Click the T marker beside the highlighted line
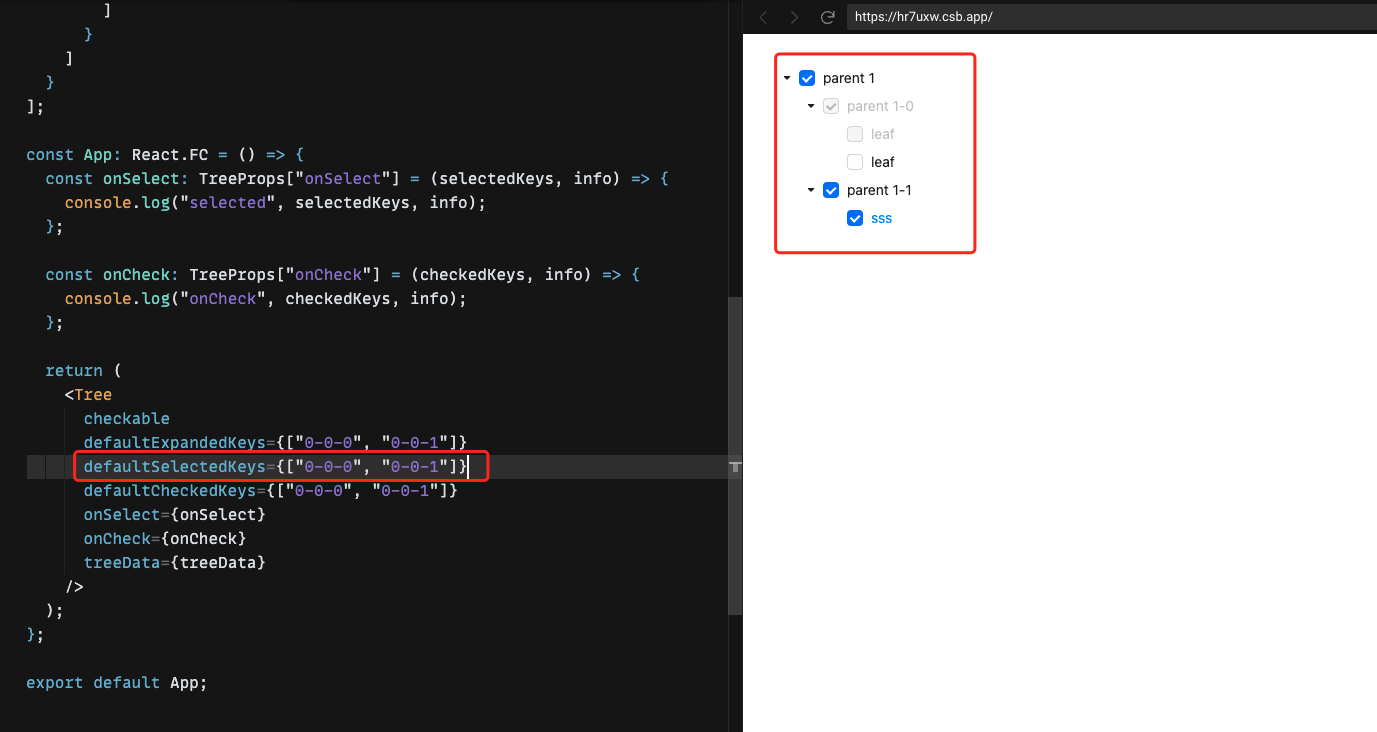This screenshot has height=732, width=1377. pyautogui.click(x=736, y=466)
